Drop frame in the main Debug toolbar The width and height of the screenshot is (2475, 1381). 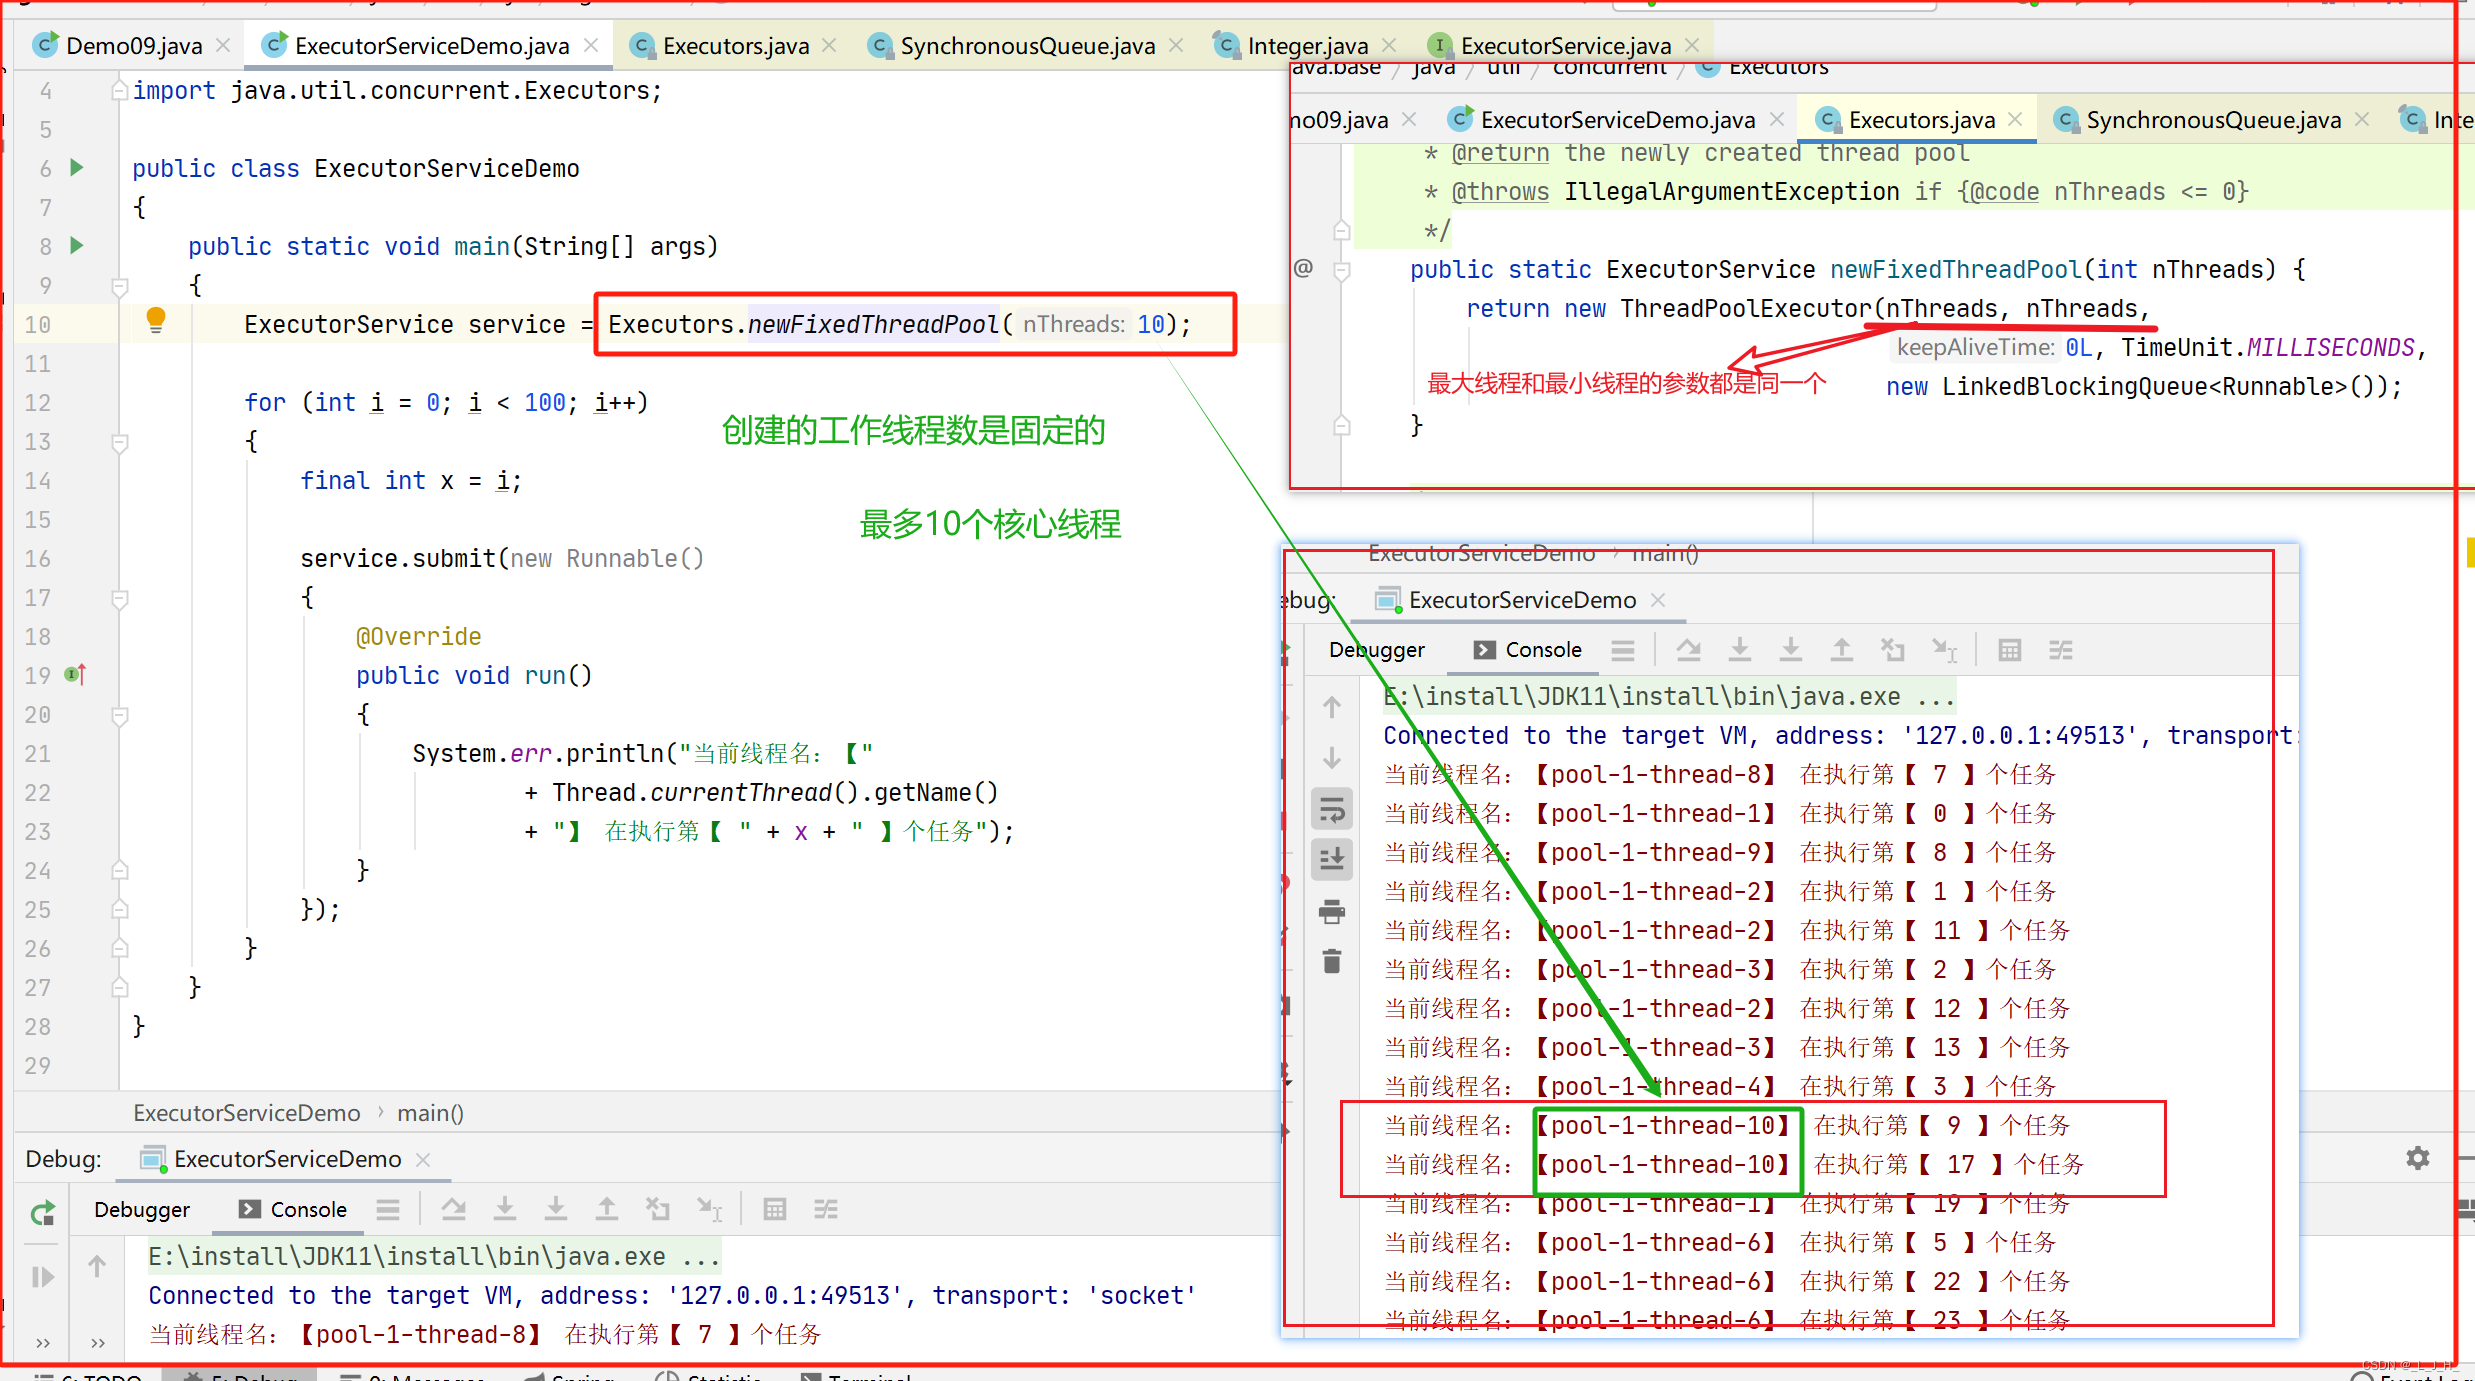coord(658,1210)
